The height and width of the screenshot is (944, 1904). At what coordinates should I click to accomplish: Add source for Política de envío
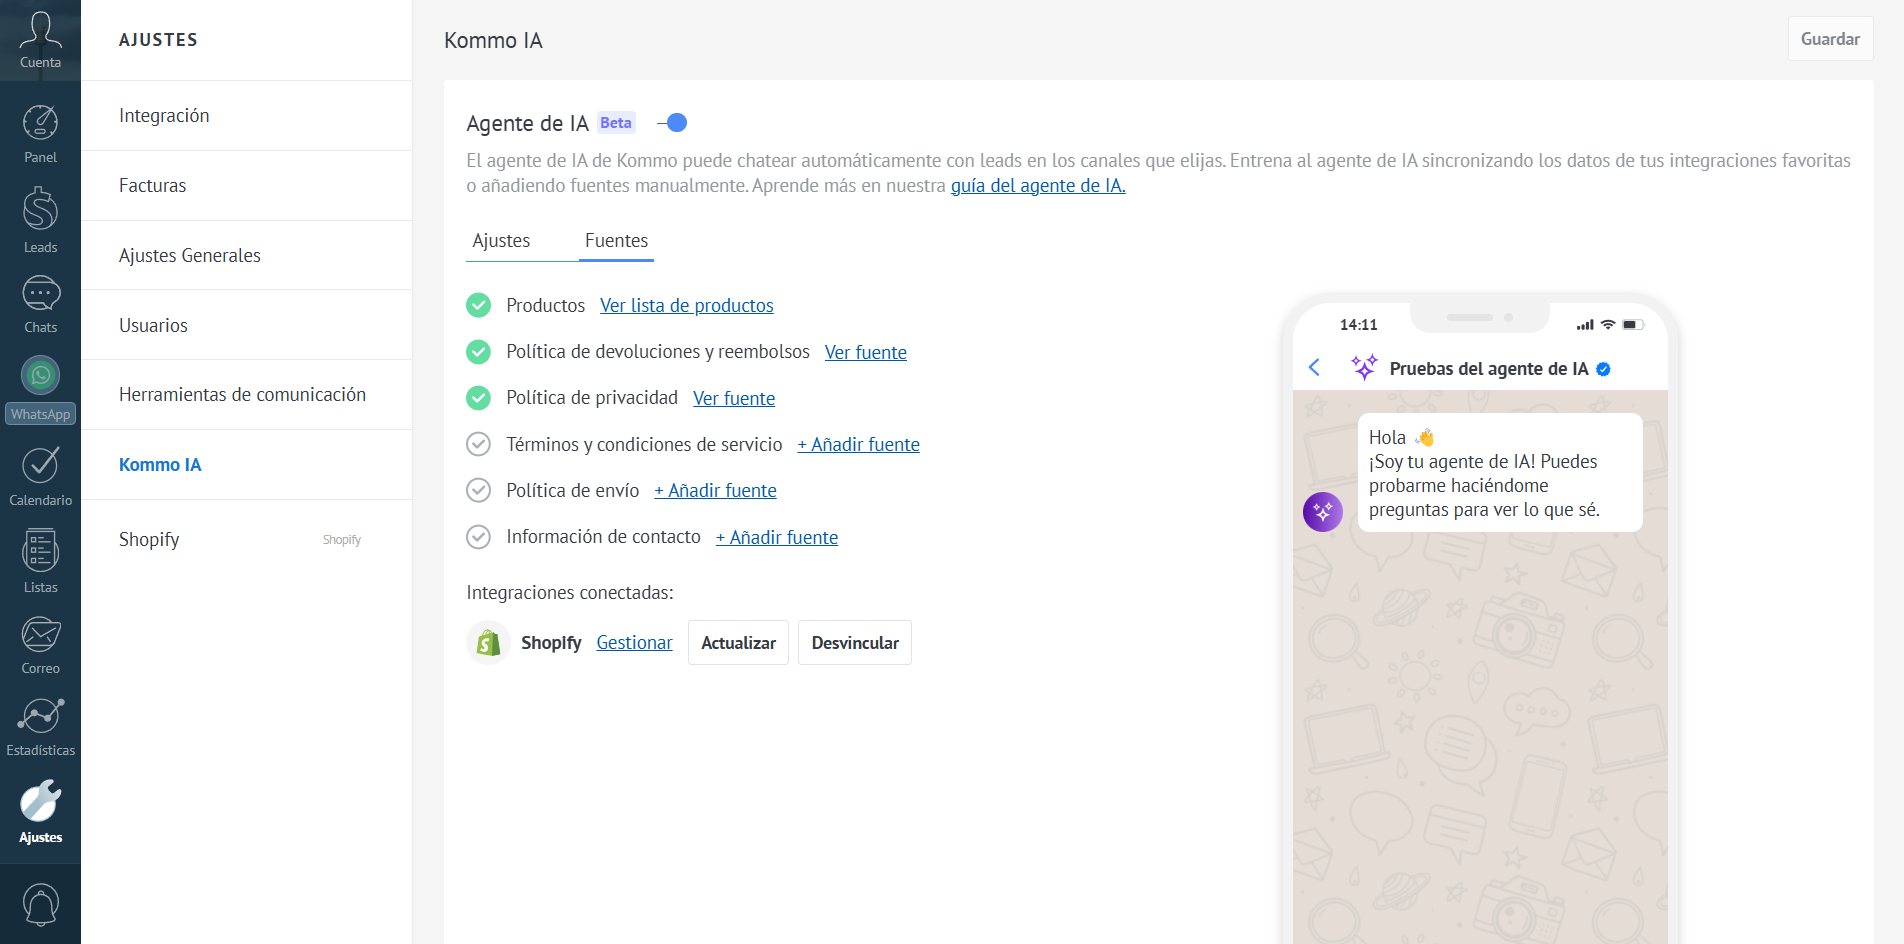(x=715, y=490)
